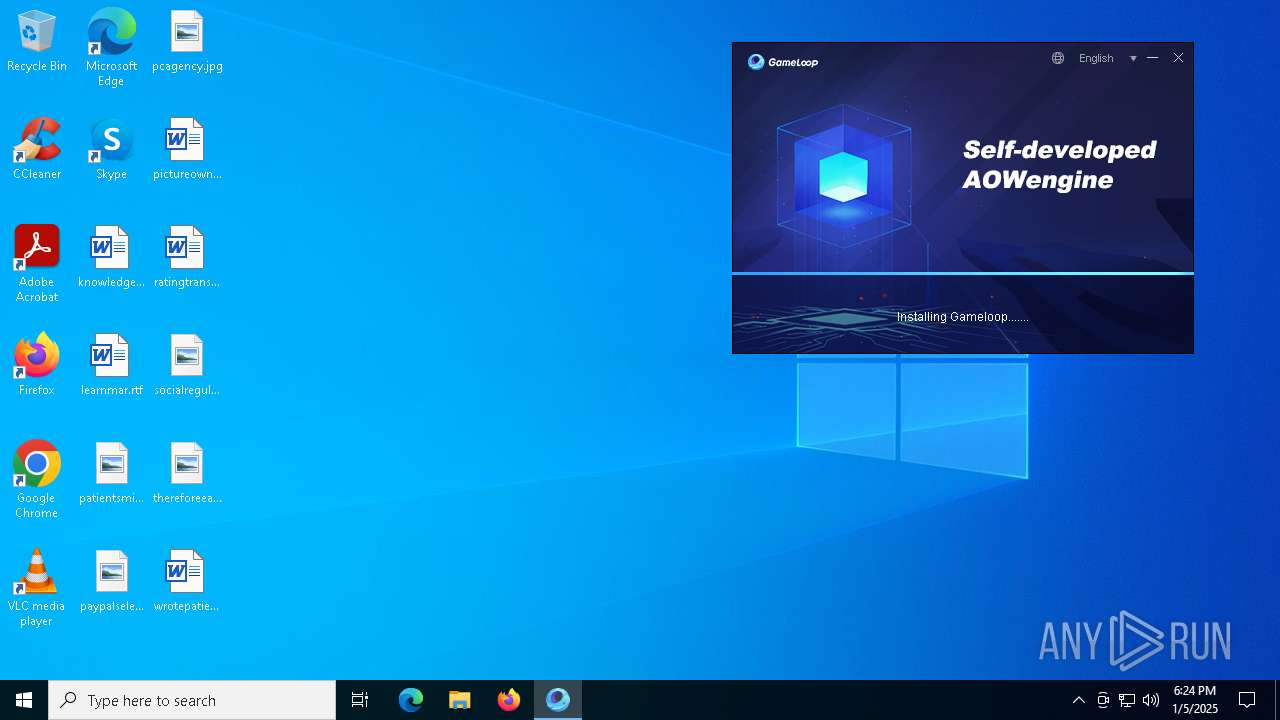This screenshot has height=720, width=1280.
Task: Select the patientsmi image file icon
Action: click(111, 474)
